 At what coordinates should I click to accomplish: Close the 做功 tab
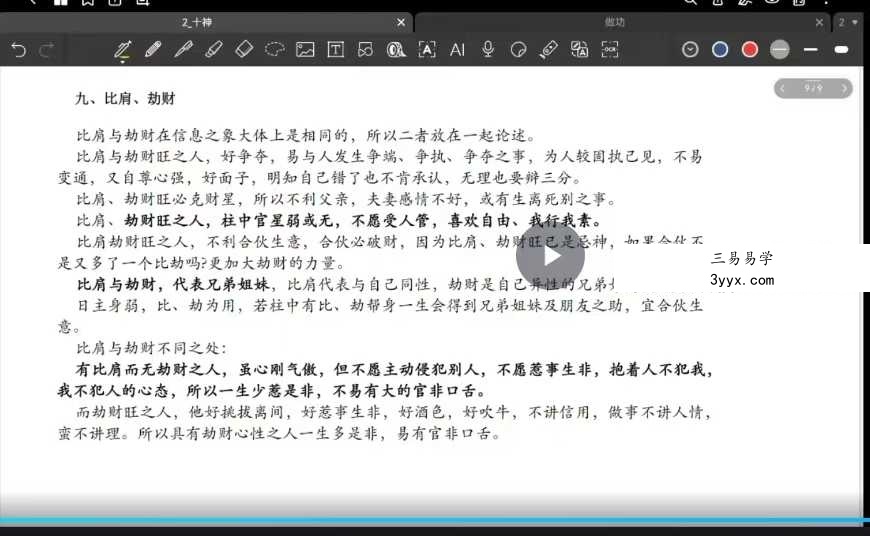pos(820,22)
